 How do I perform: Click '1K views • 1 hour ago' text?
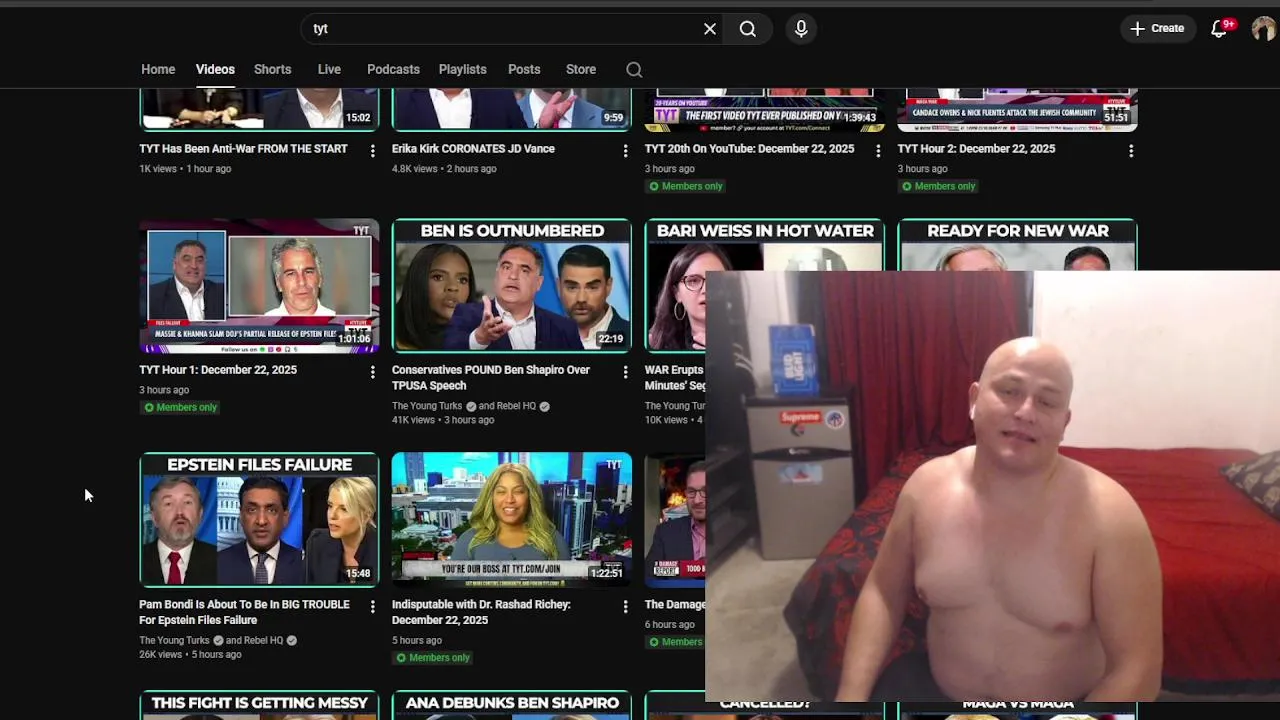coord(185,168)
